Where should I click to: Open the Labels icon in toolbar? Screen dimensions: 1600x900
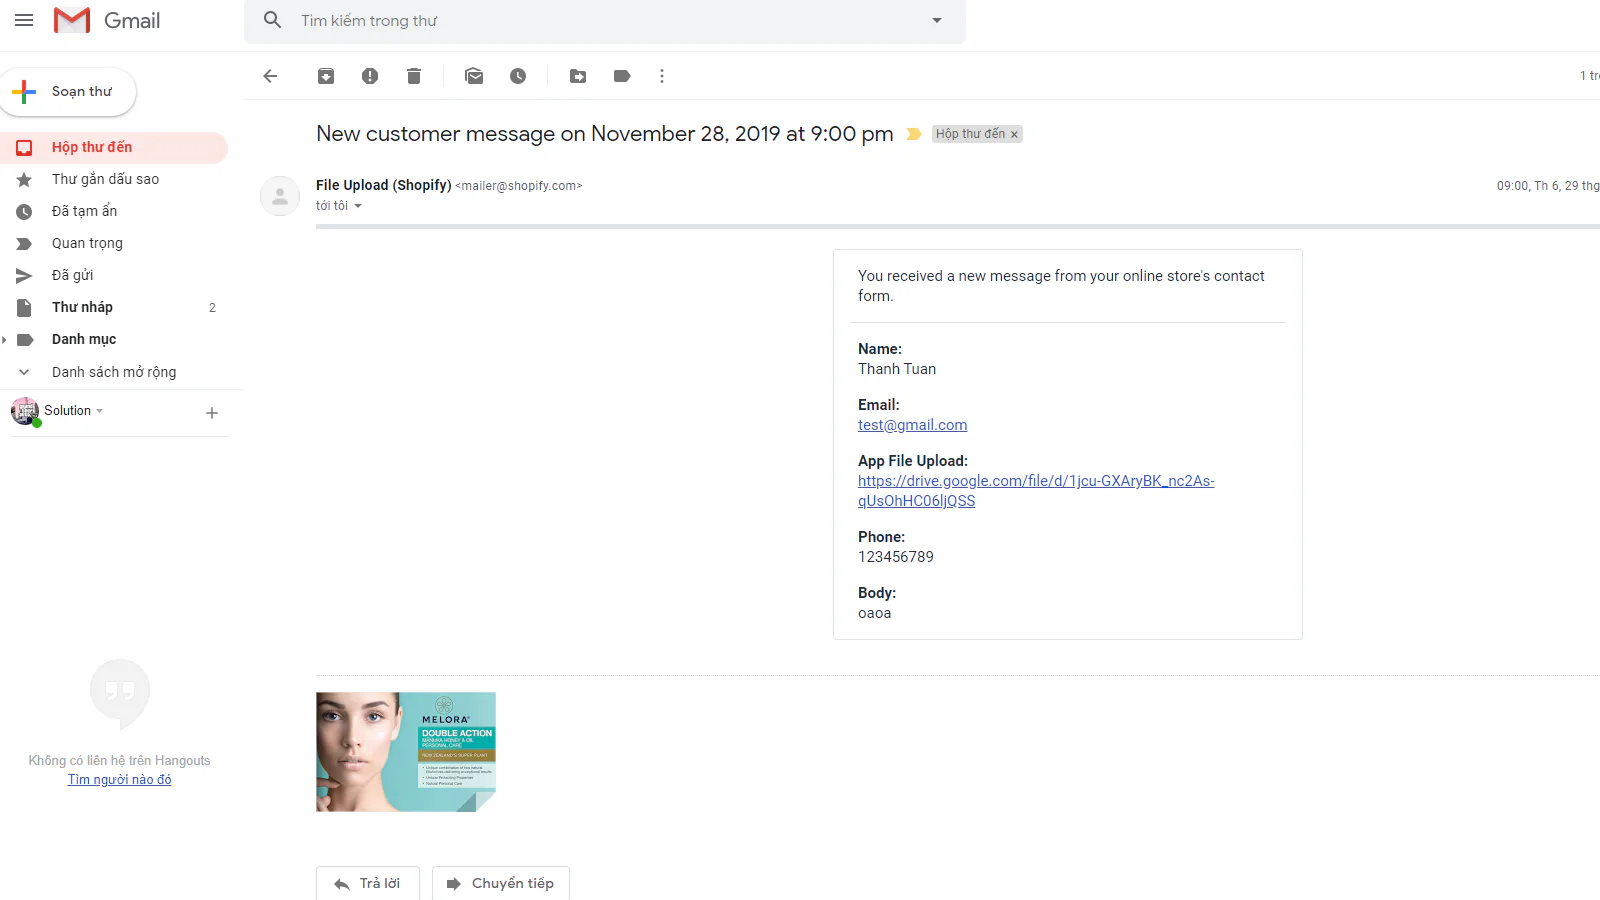[x=622, y=76]
